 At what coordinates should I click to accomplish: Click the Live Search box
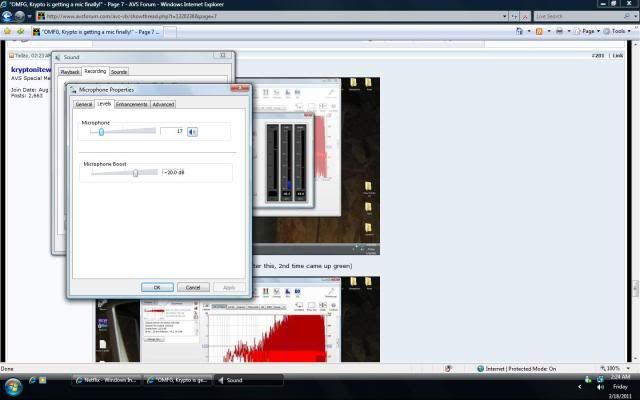coord(579,16)
